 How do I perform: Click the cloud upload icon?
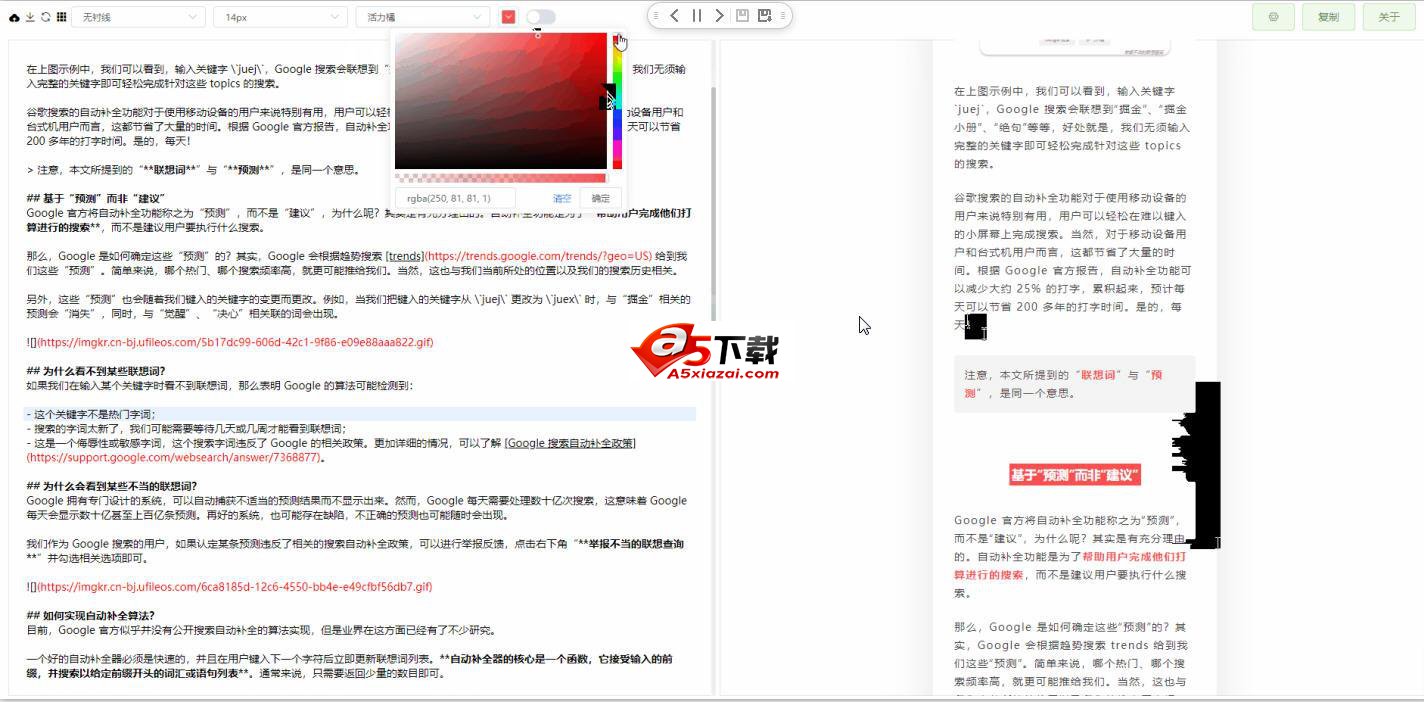coord(13,17)
